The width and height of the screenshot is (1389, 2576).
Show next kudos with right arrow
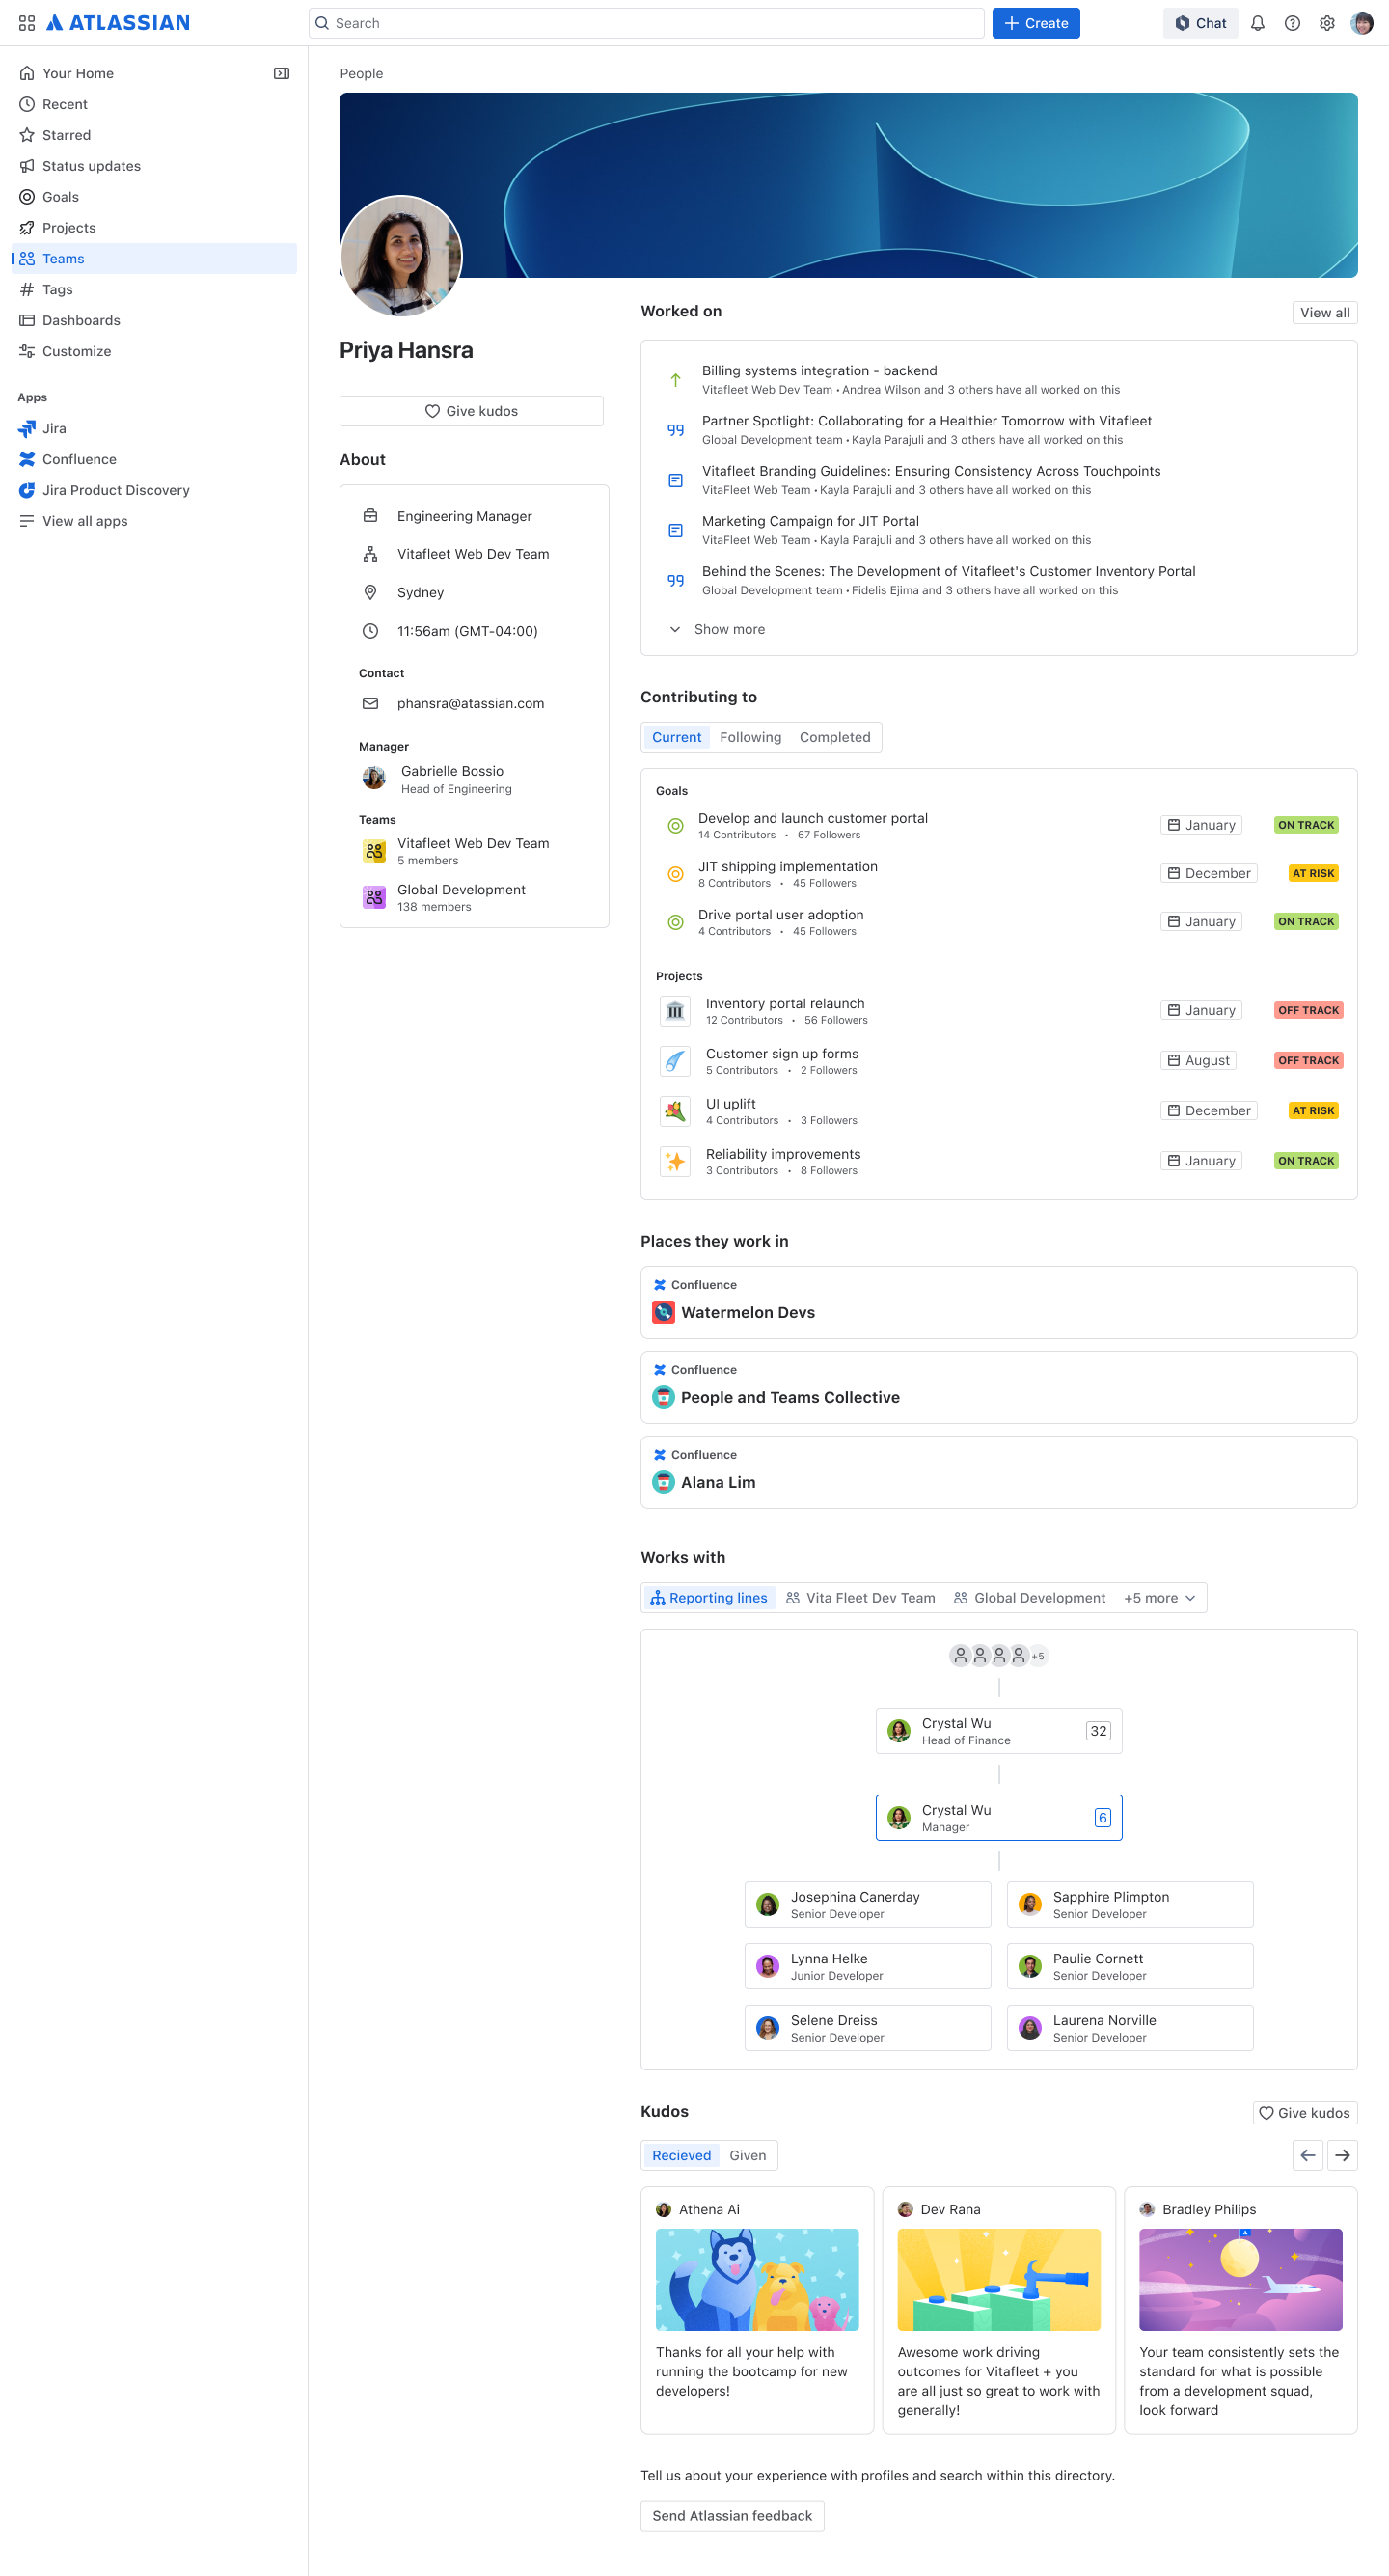(x=1342, y=2155)
